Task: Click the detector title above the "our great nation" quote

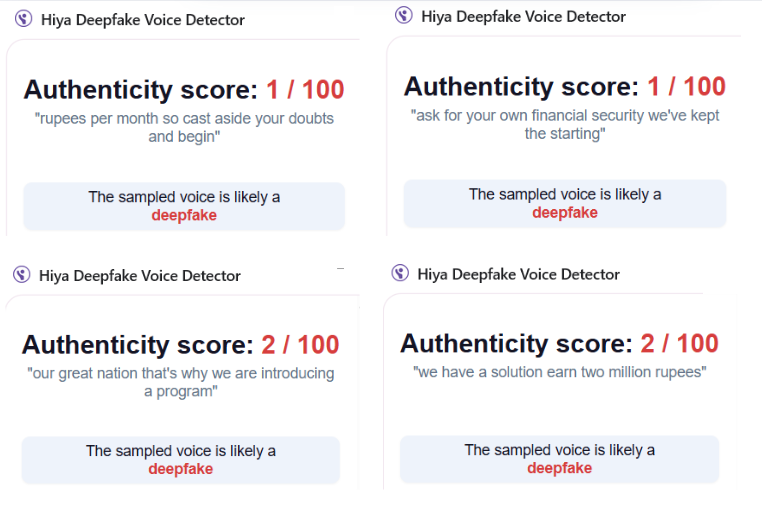Action: [140, 276]
